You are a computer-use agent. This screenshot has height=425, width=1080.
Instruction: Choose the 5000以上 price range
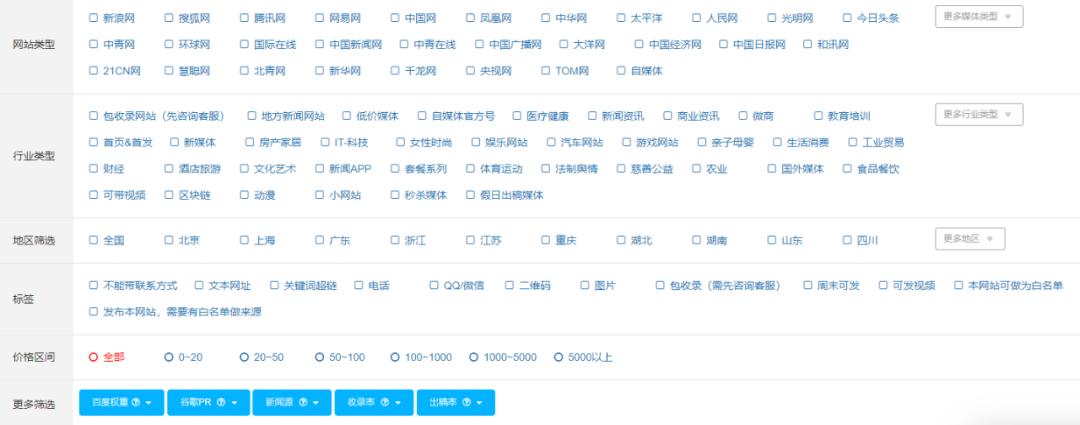pyautogui.click(x=559, y=357)
